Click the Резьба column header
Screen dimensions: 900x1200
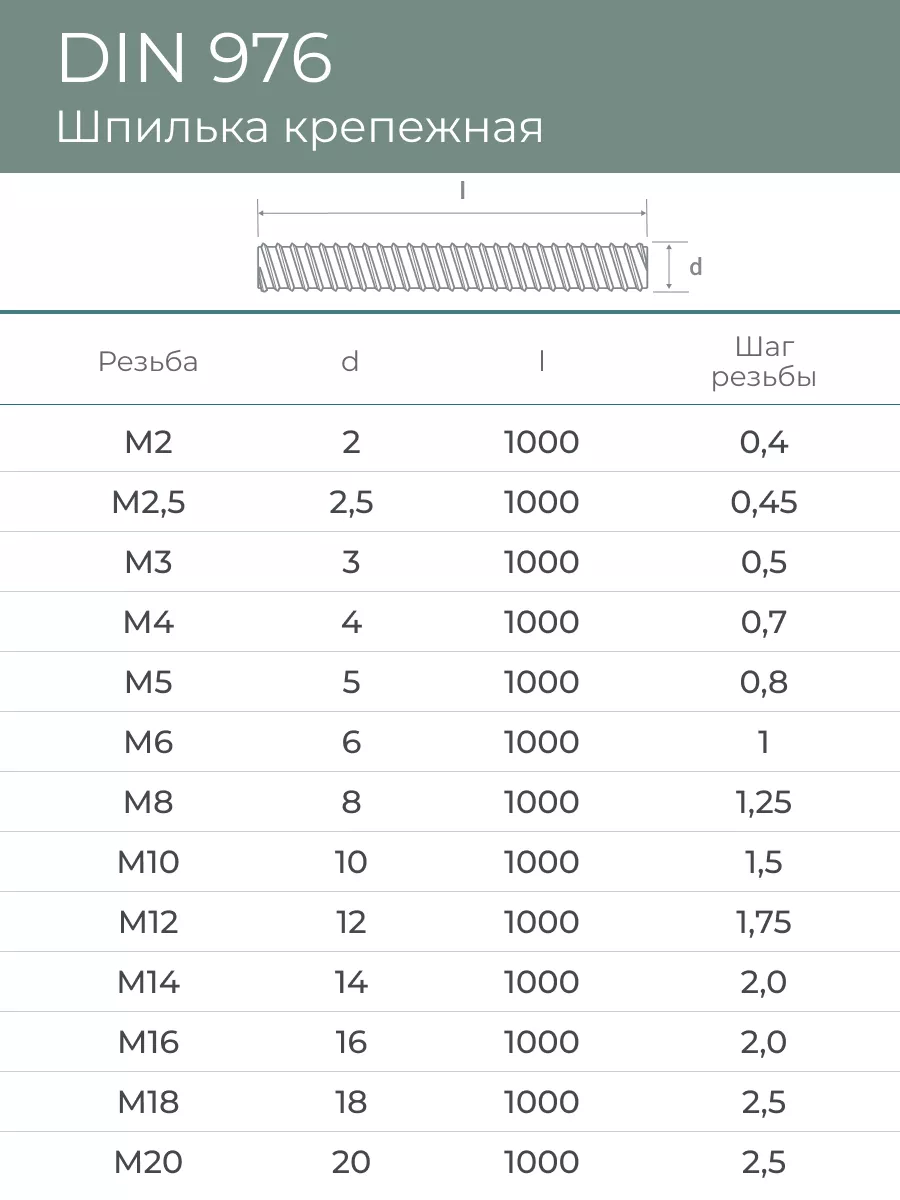(148, 362)
